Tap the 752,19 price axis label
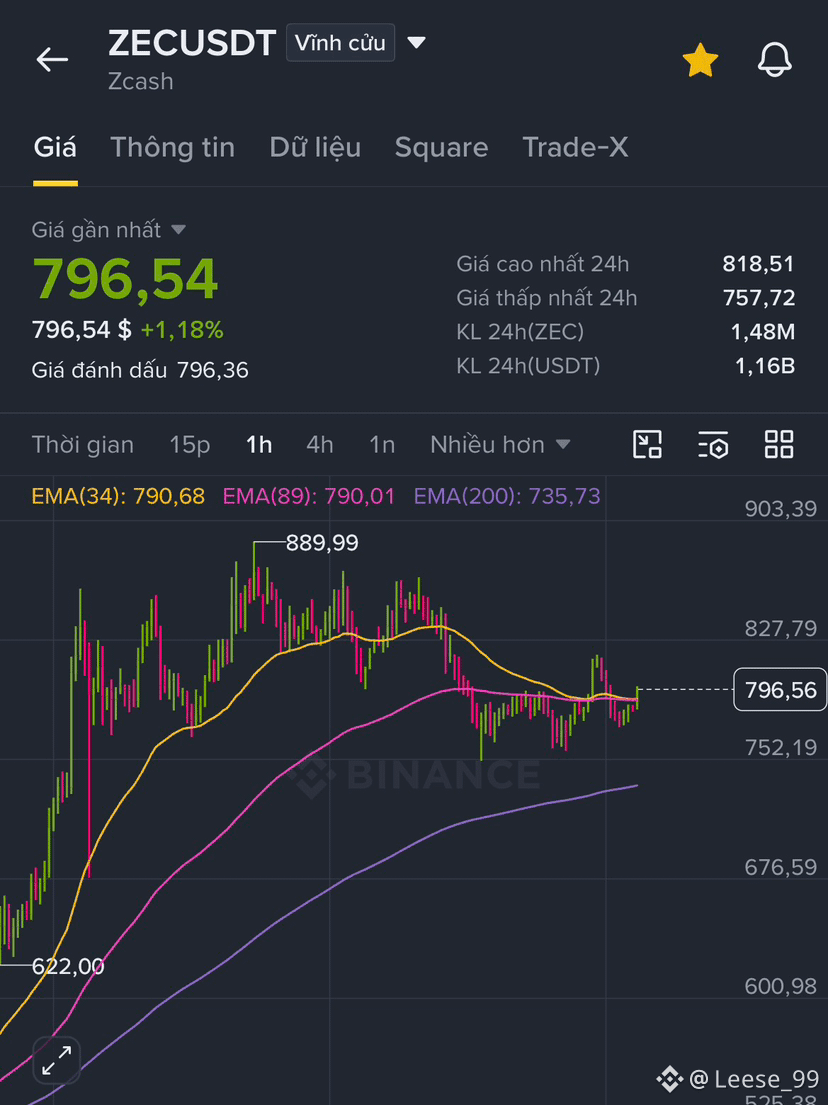Image resolution: width=828 pixels, height=1105 pixels. pyautogui.click(x=781, y=747)
